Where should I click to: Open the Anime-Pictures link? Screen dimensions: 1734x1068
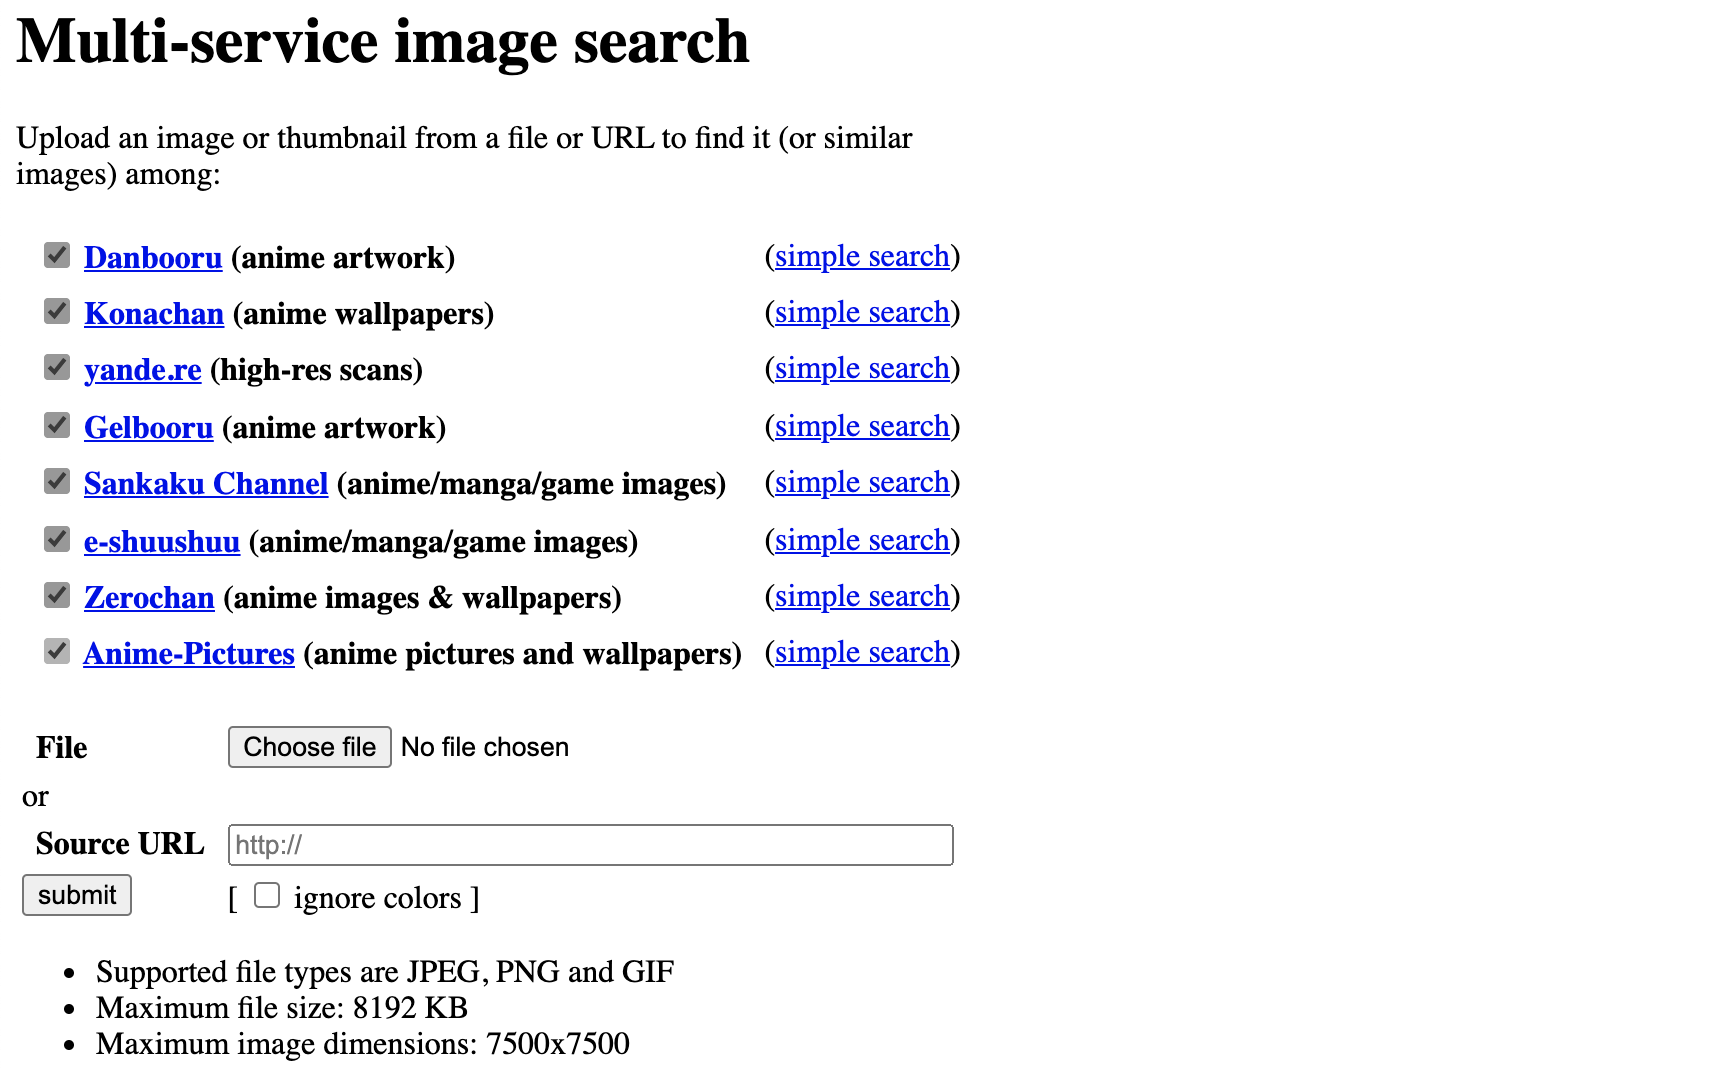(x=189, y=654)
